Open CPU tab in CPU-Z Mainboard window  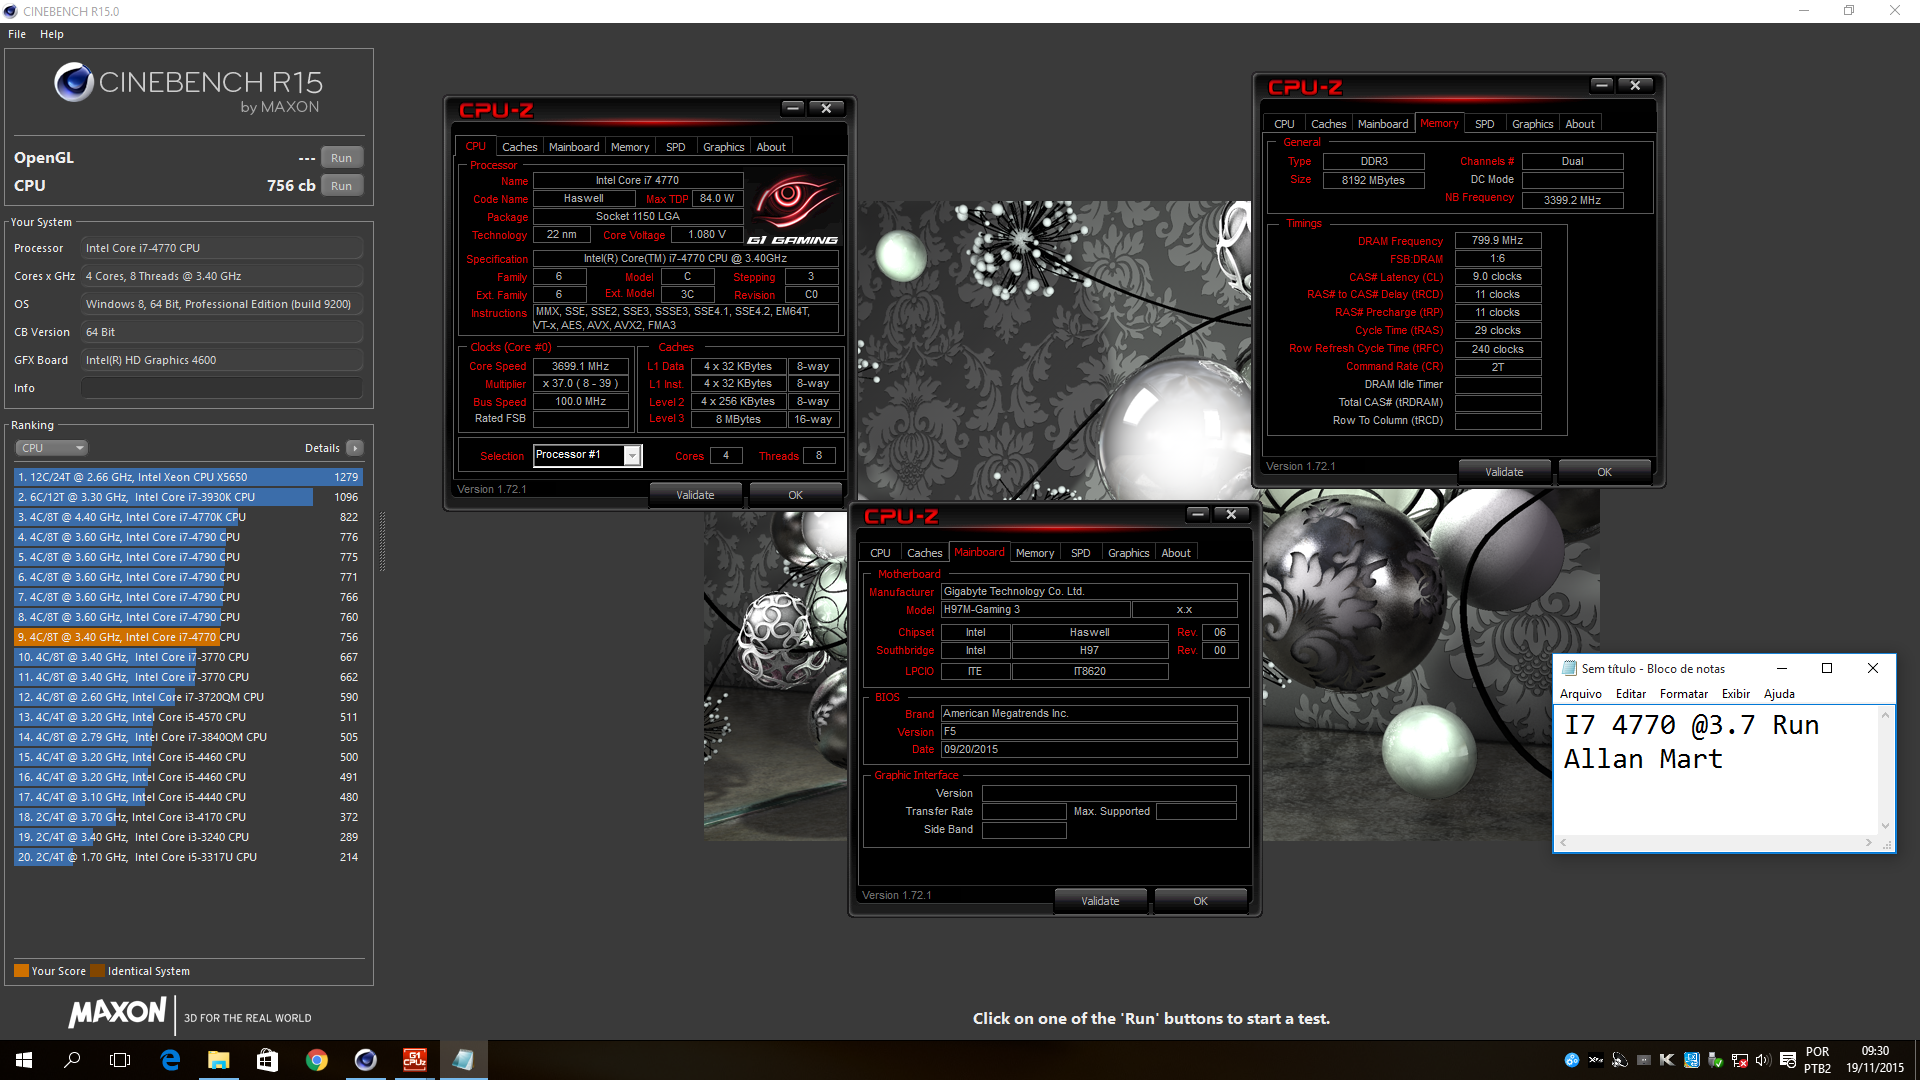click(x=880, y=553)
